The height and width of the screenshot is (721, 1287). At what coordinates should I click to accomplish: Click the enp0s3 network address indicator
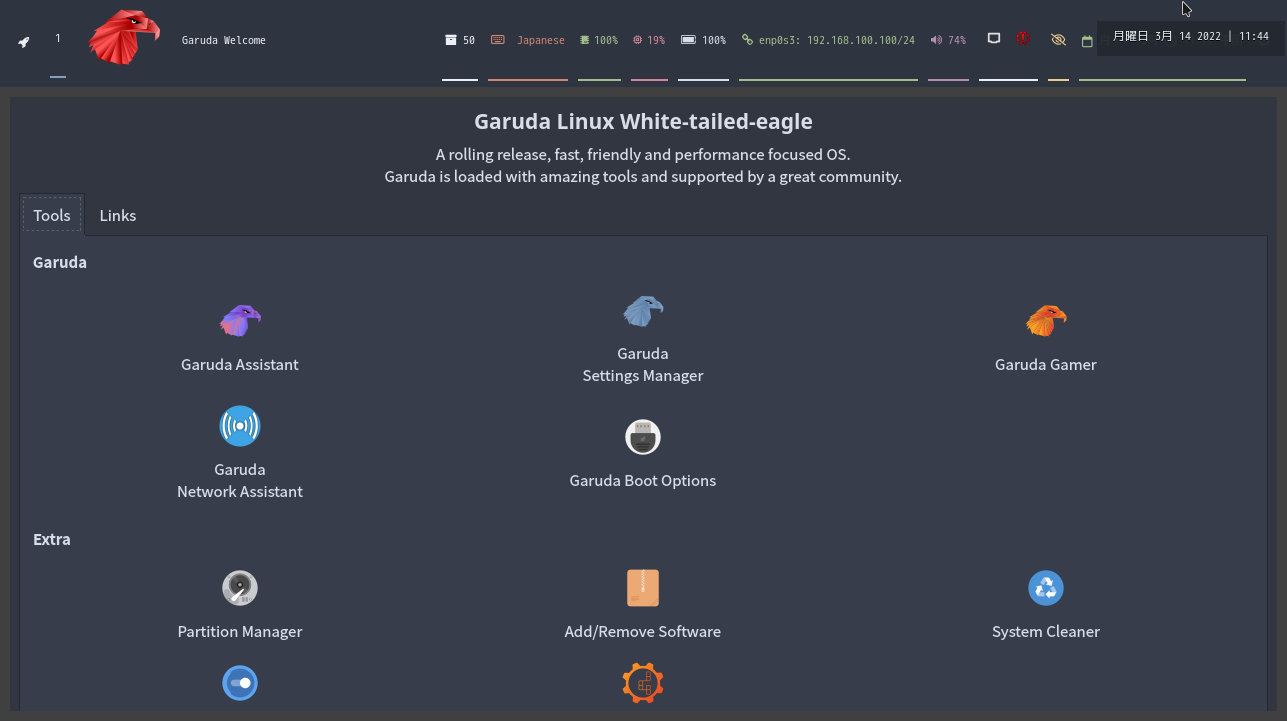pos(828,40)
